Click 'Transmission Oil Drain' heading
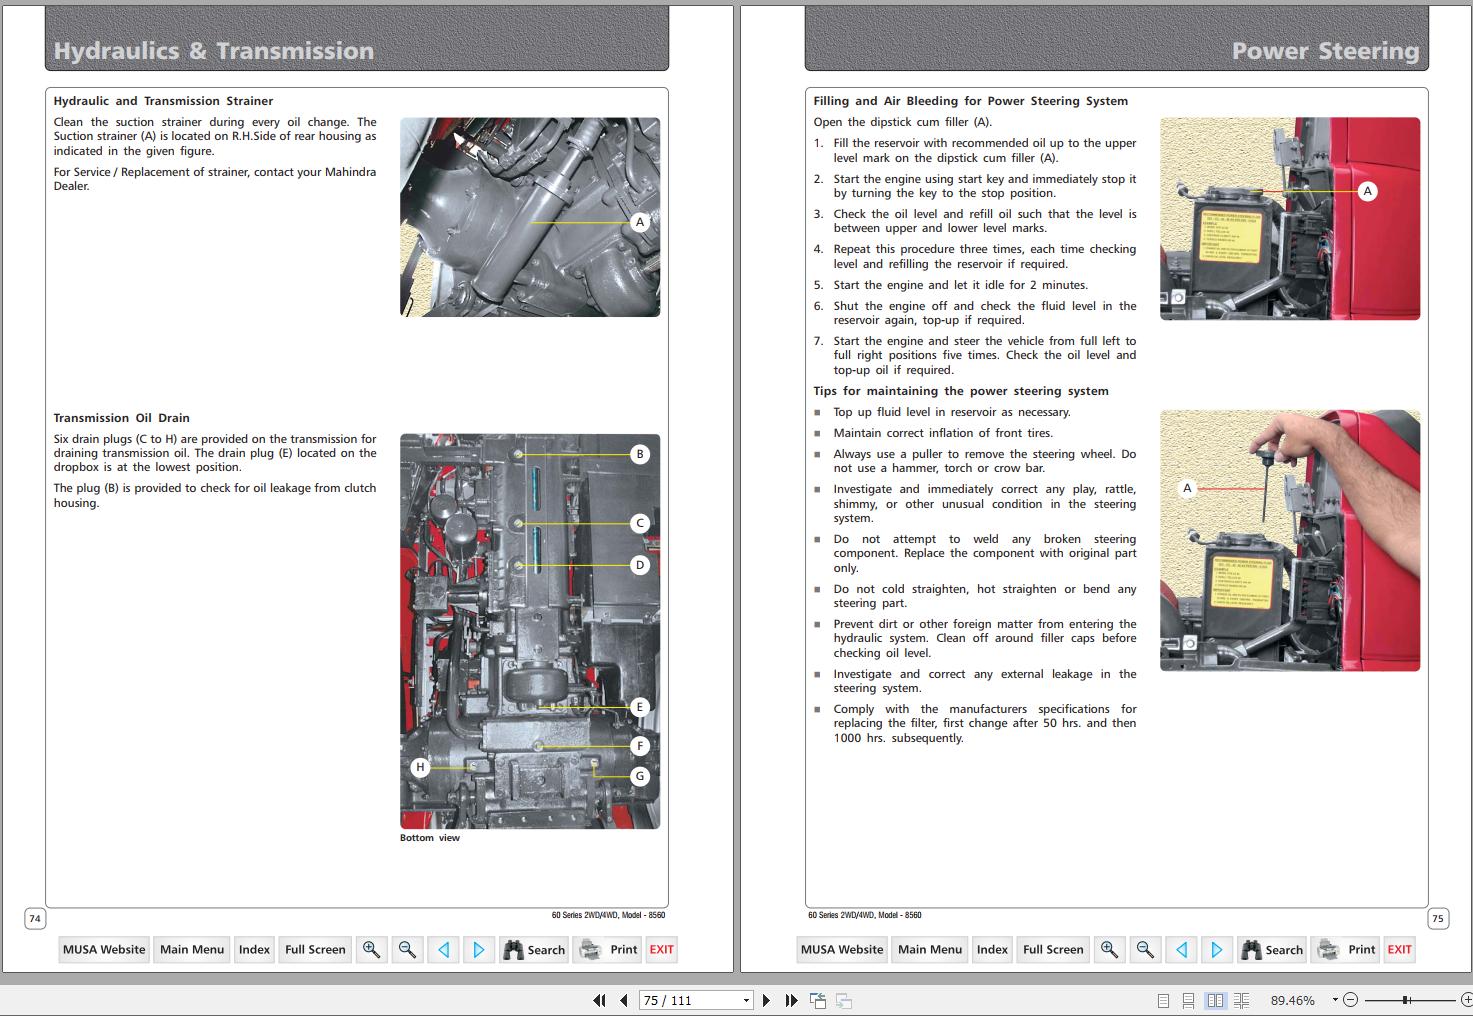This screenshot has width=1473, height=1016. [121, 418]
